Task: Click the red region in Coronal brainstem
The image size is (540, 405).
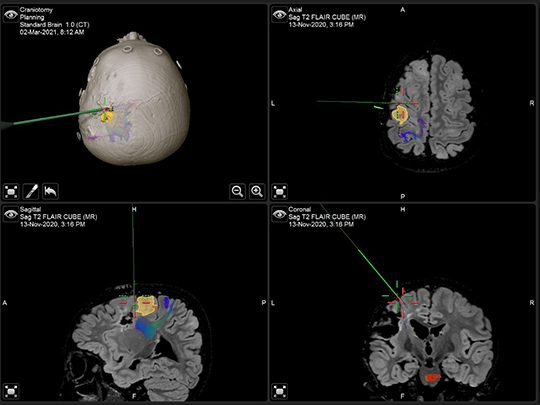Action: click(x=433, y=378)
